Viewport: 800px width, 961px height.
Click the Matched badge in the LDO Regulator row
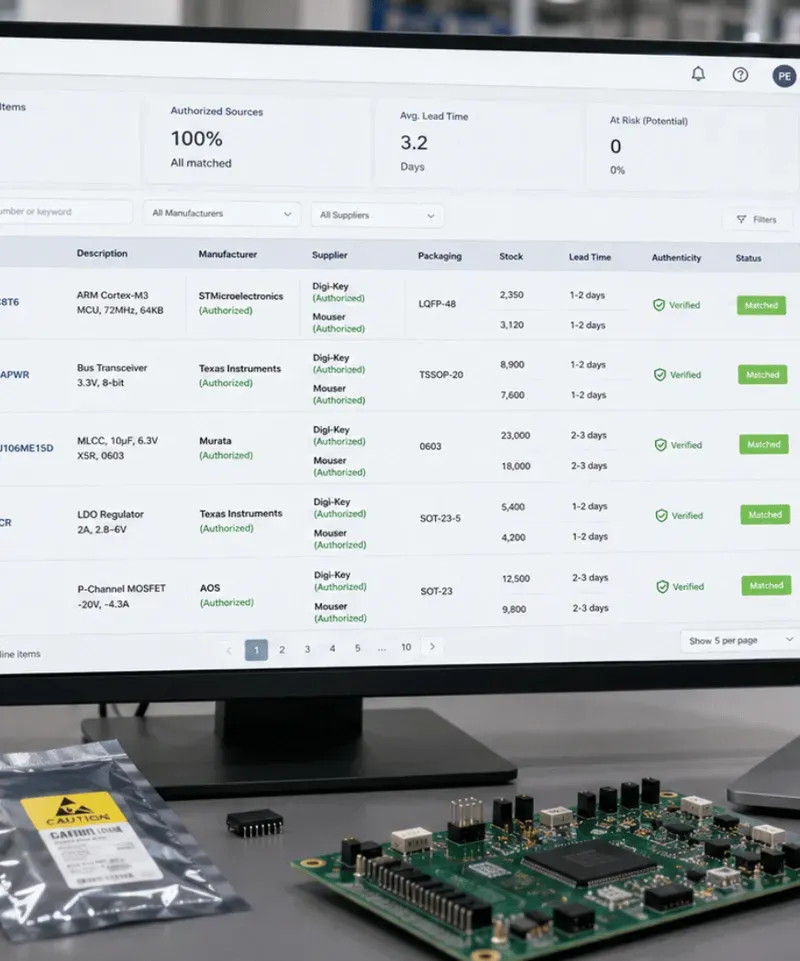[x=765, y=515]
